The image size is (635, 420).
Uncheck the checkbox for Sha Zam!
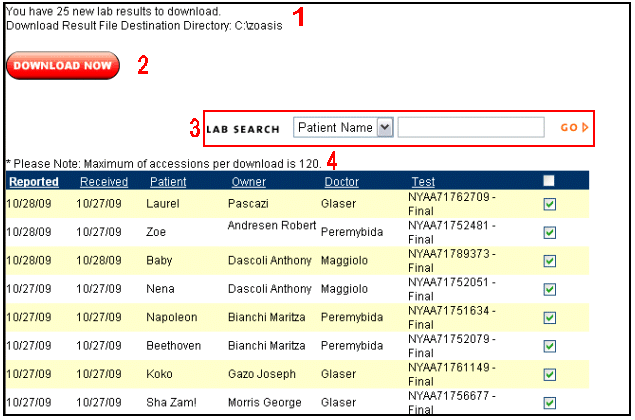tap(550, 403)
